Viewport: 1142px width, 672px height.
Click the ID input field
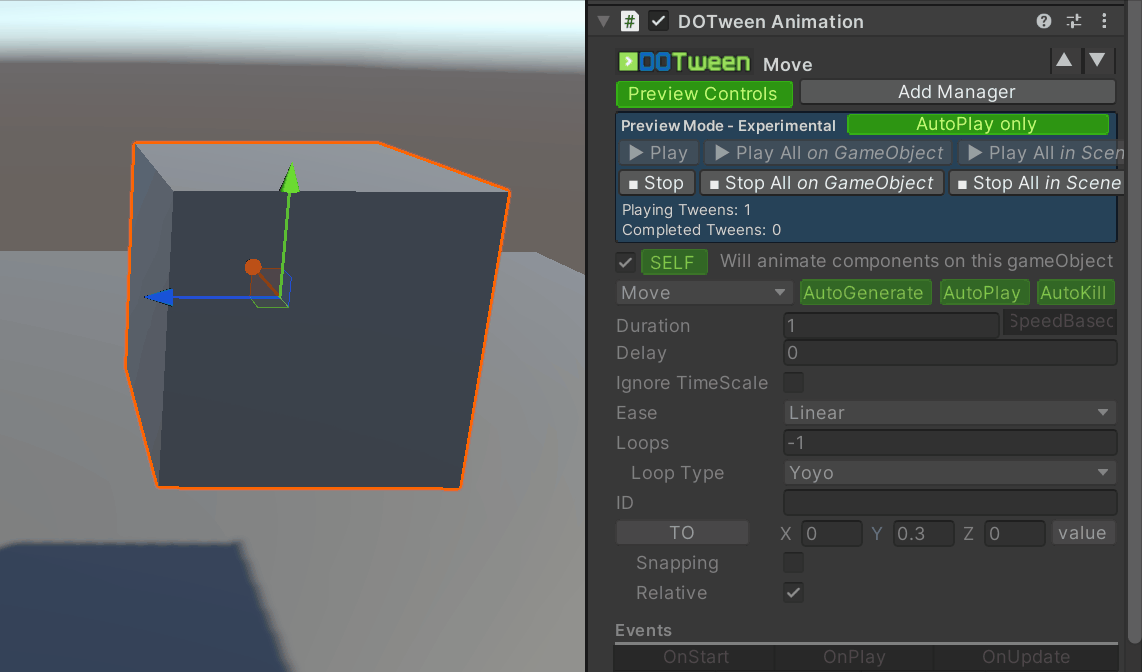pyautogui.click(x=950, y=503)
